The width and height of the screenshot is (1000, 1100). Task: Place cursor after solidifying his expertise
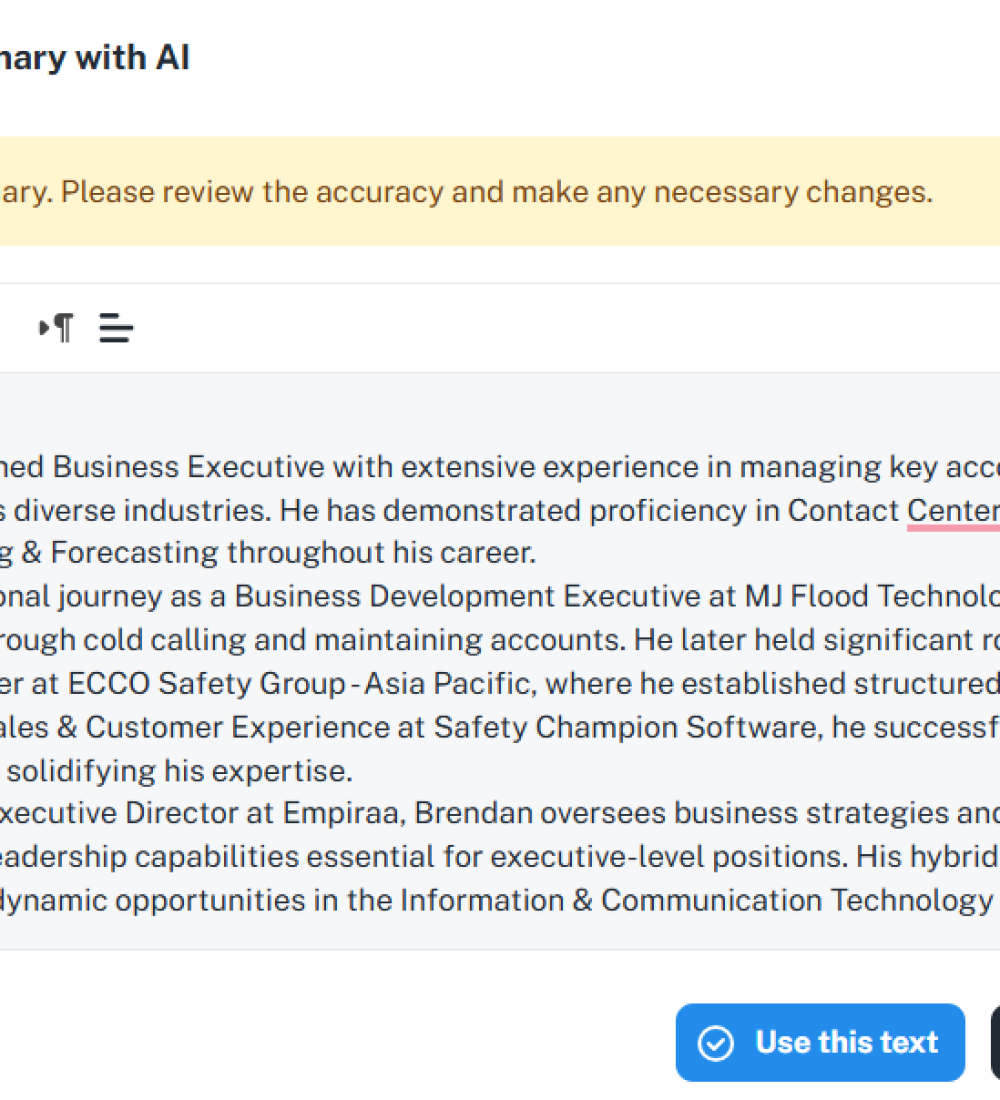(x=354, y=771)
